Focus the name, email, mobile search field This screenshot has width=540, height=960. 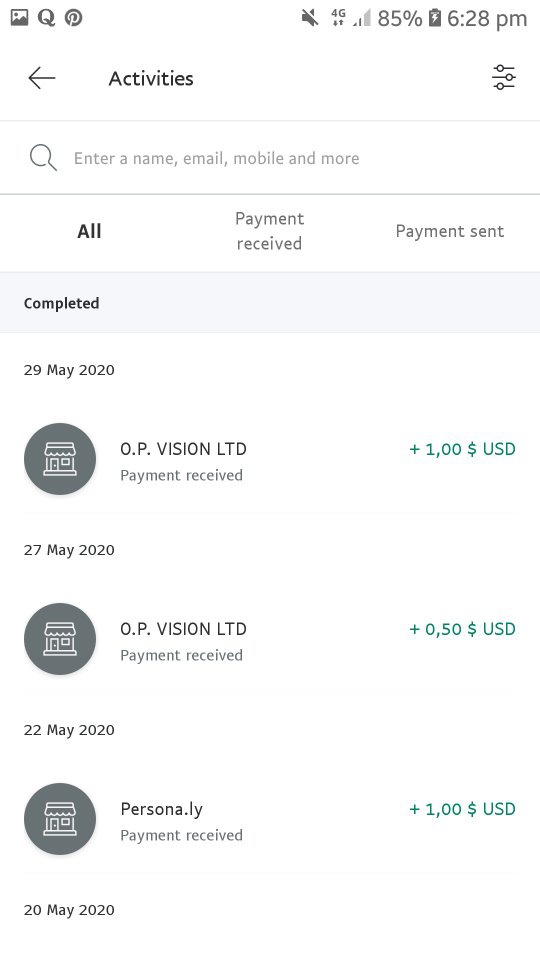(270, 158)
